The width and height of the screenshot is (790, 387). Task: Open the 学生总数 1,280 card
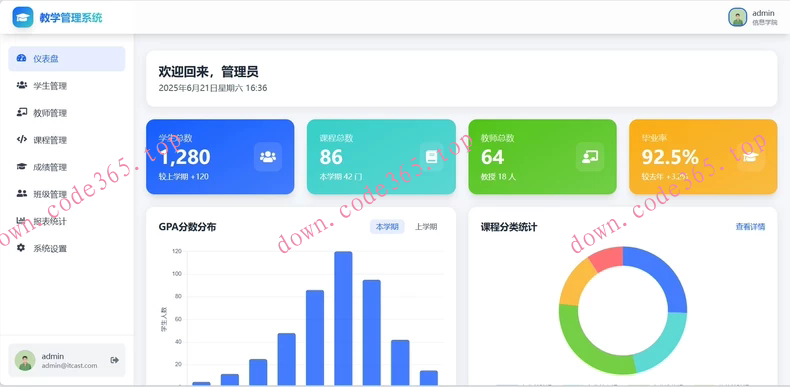(220, 157)
